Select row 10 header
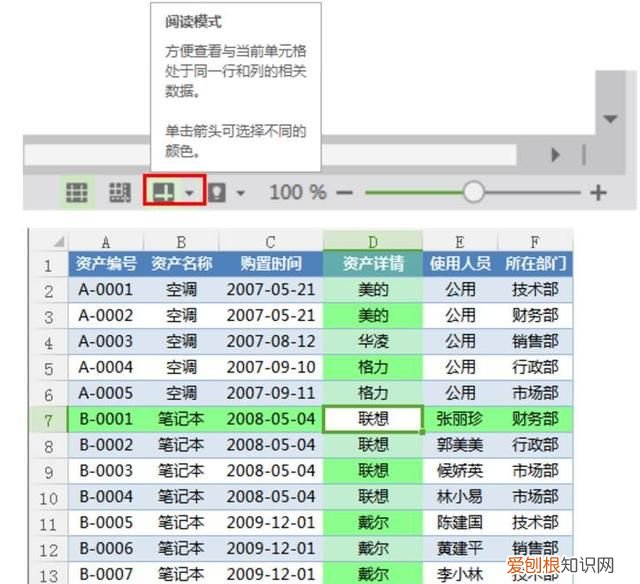640x584 pixels. 48,498
